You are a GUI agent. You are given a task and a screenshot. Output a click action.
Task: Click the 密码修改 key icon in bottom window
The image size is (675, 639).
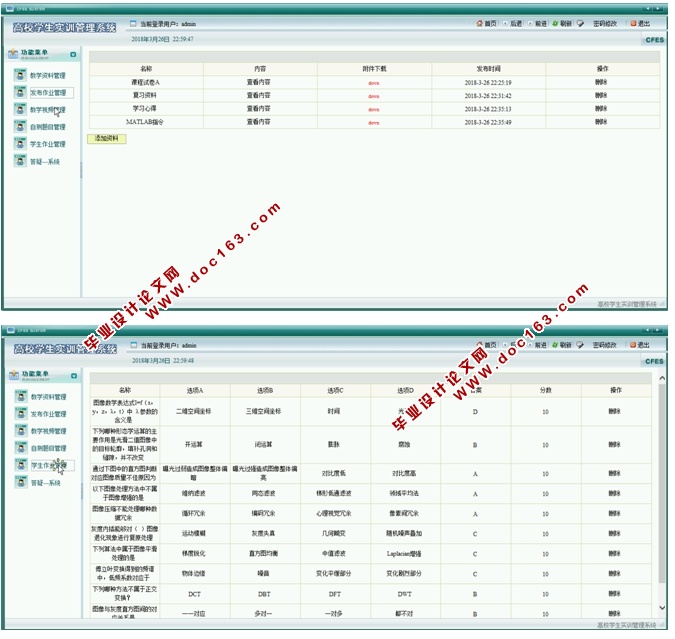coord(580,345)
